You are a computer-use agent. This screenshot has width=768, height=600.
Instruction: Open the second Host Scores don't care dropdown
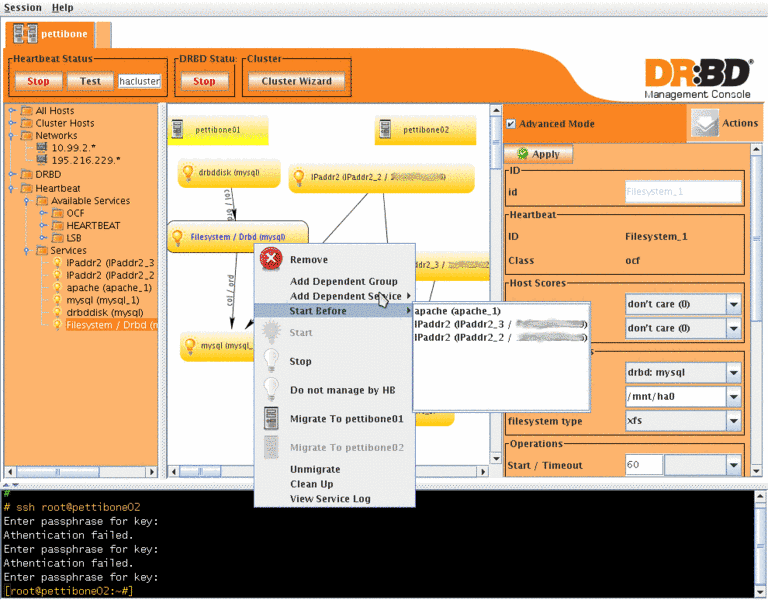point(733,328)
